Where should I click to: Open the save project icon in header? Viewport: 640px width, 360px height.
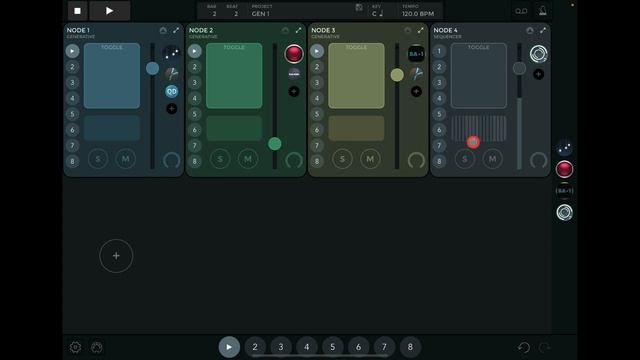tap(359, 8)
